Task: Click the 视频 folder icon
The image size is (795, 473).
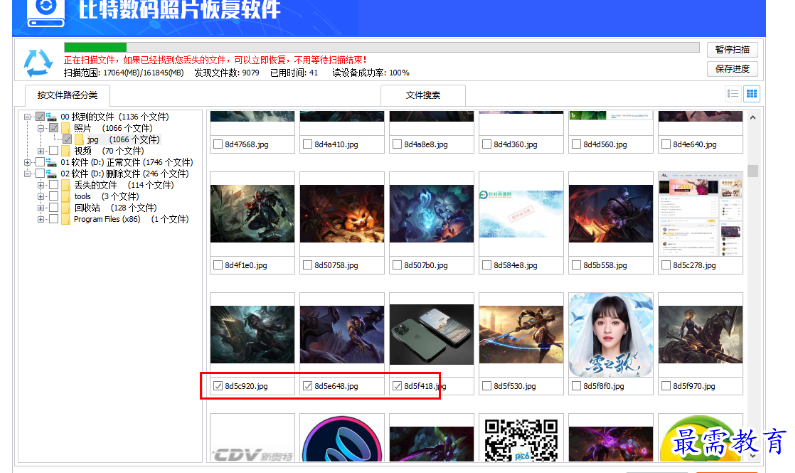Action: (x=65, y=151)
